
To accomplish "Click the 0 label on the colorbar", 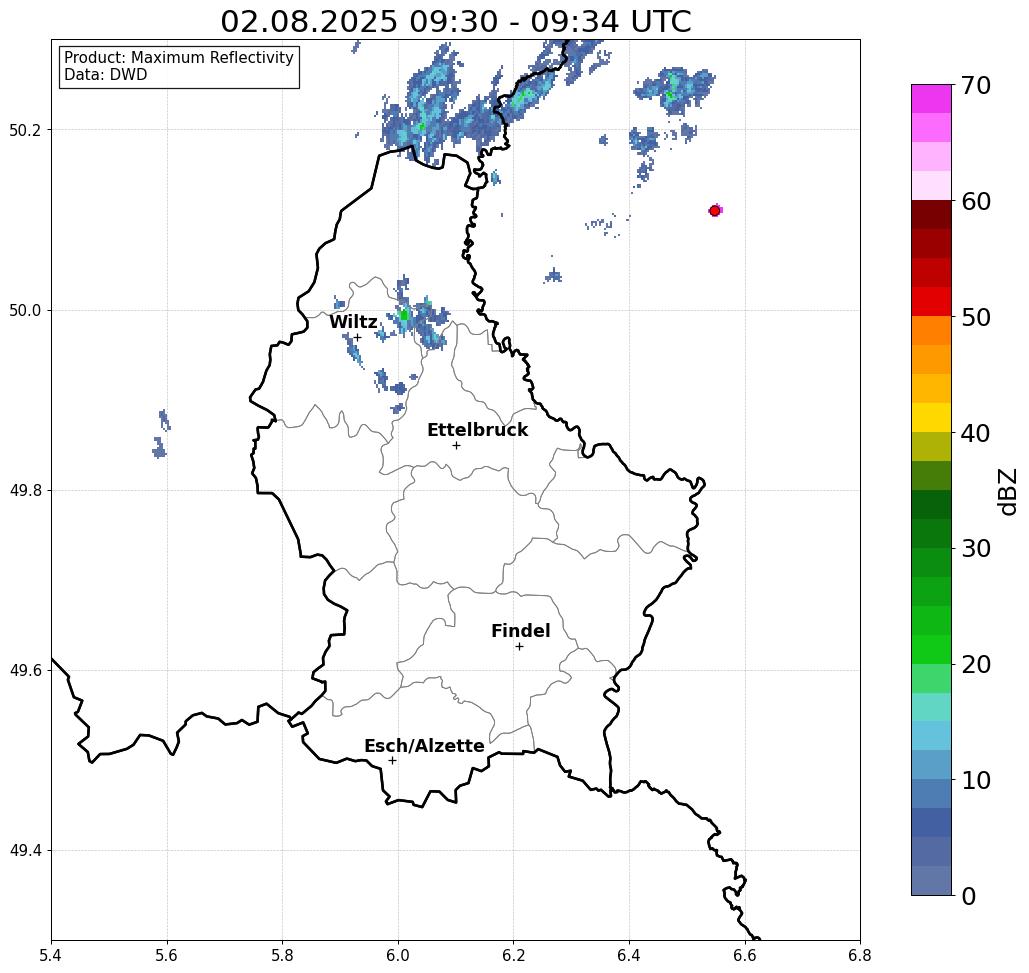I will coord(969,896).
